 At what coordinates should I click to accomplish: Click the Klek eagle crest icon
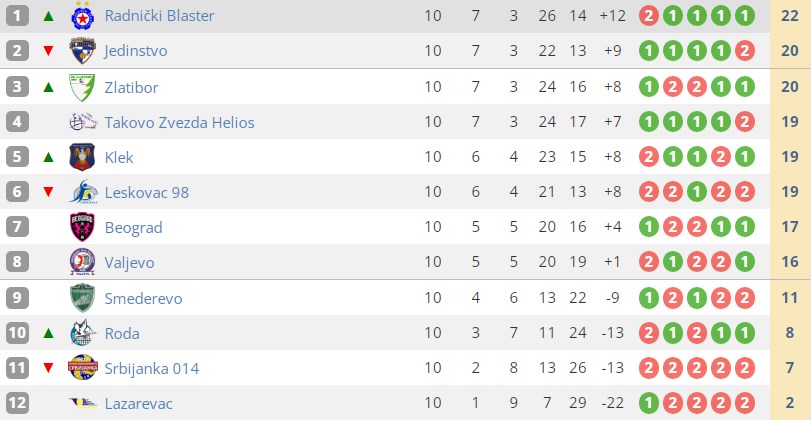coord(83,157)
